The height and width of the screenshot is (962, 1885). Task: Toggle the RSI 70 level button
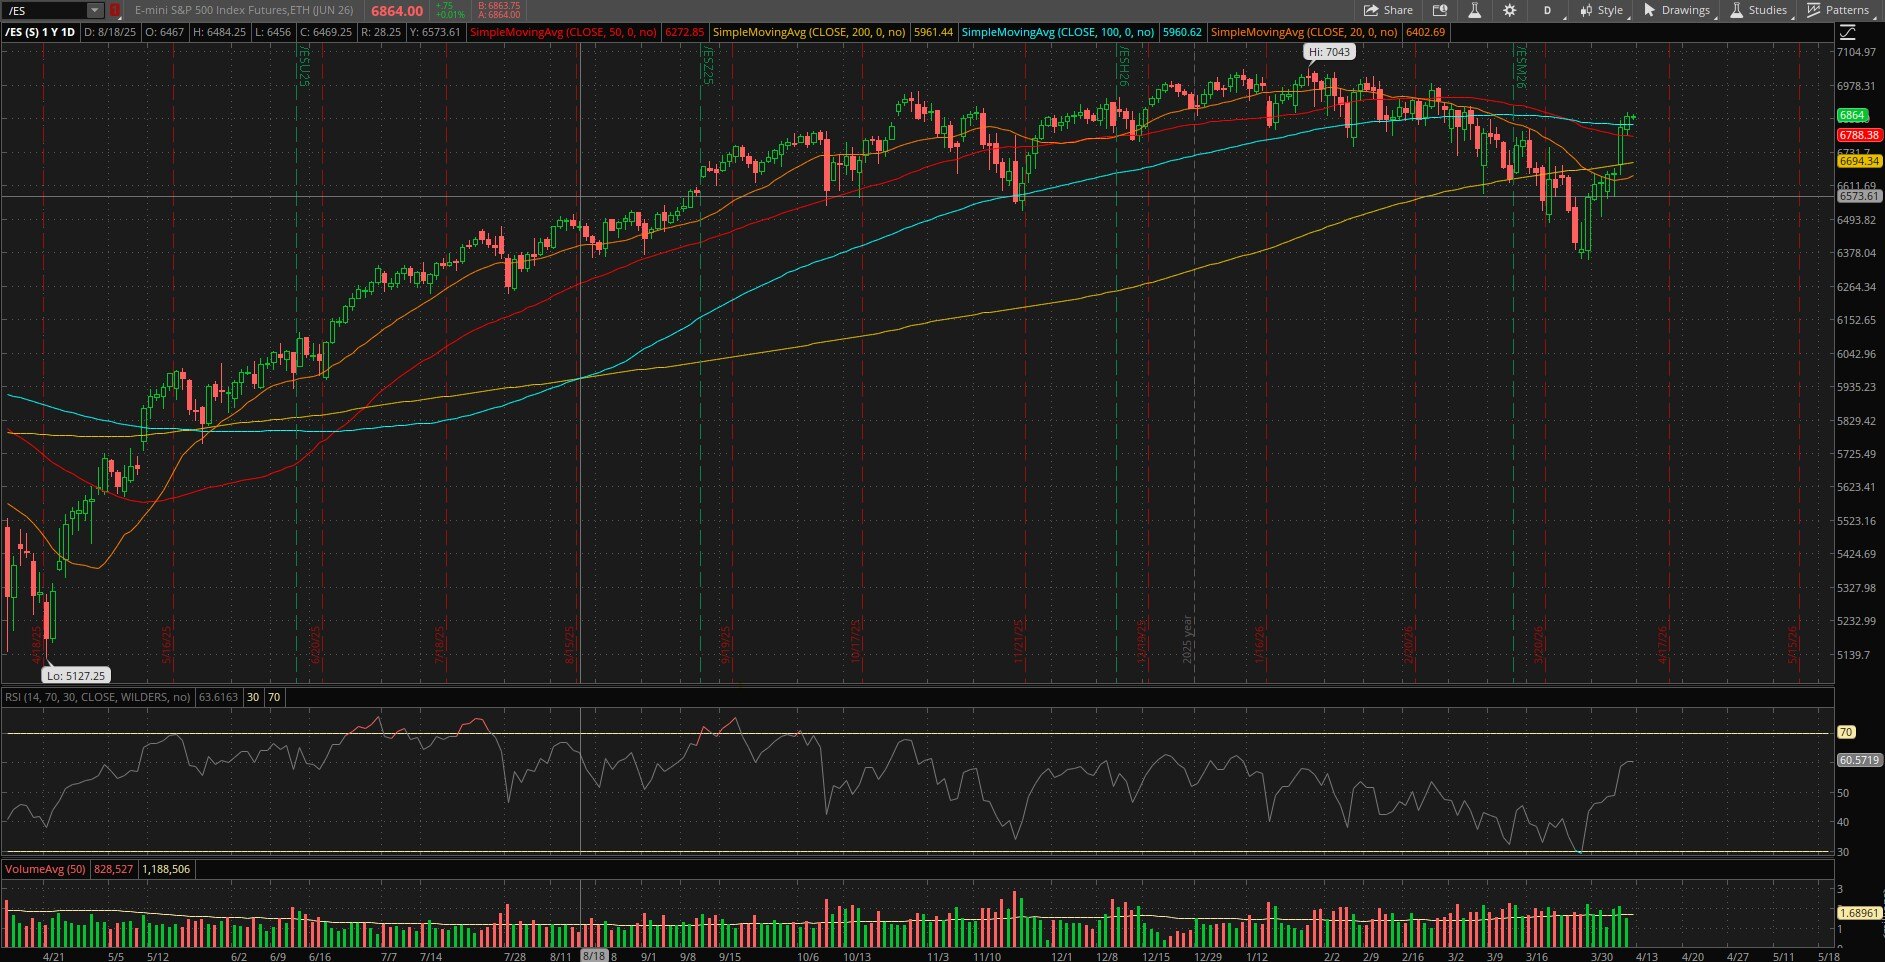[x=272, y=697]
